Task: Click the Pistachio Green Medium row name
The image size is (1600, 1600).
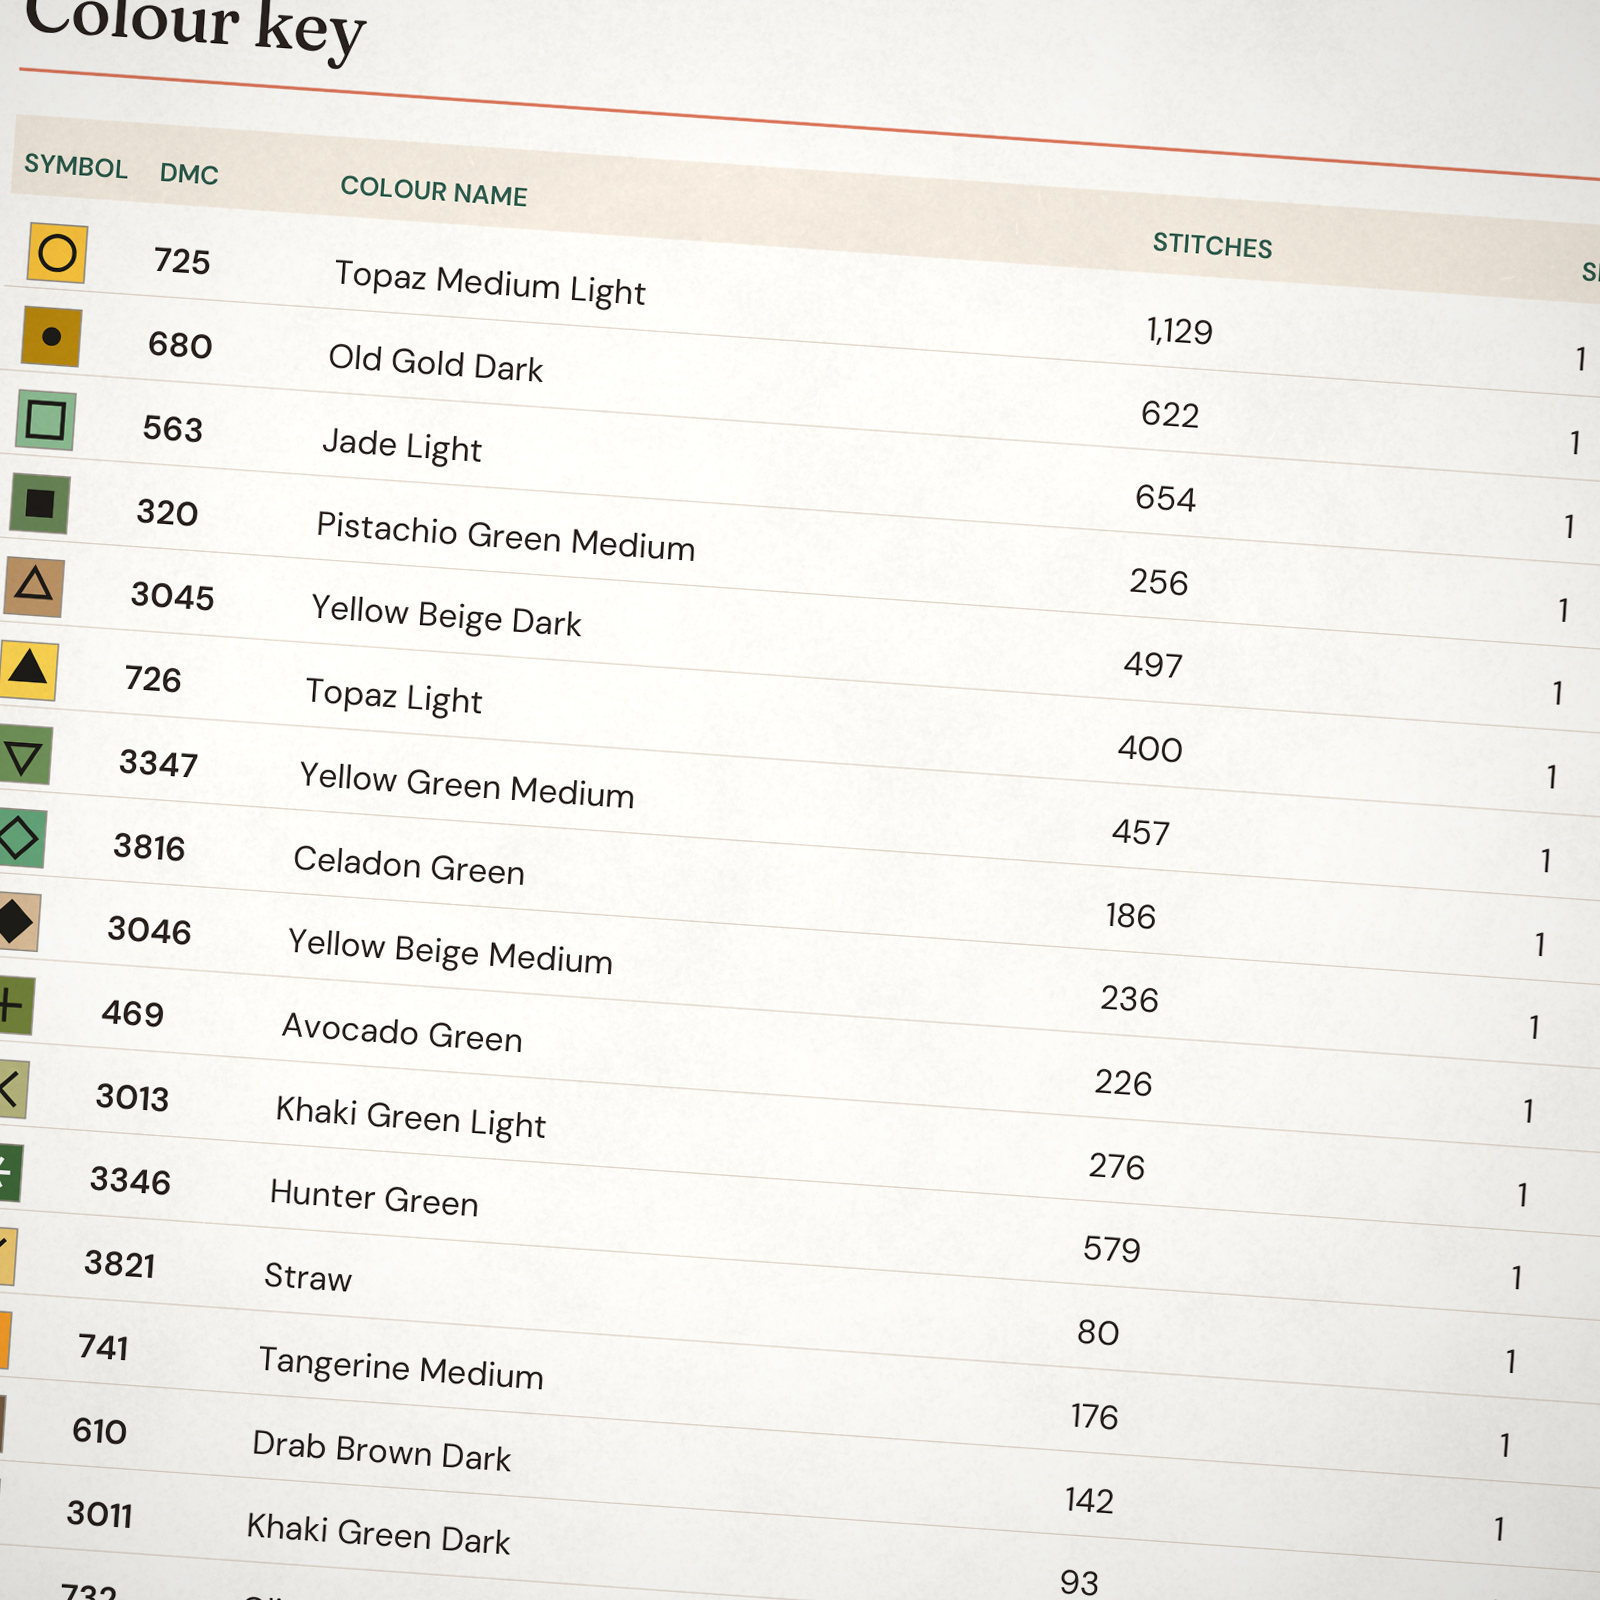Action: [x=505, y=536]
